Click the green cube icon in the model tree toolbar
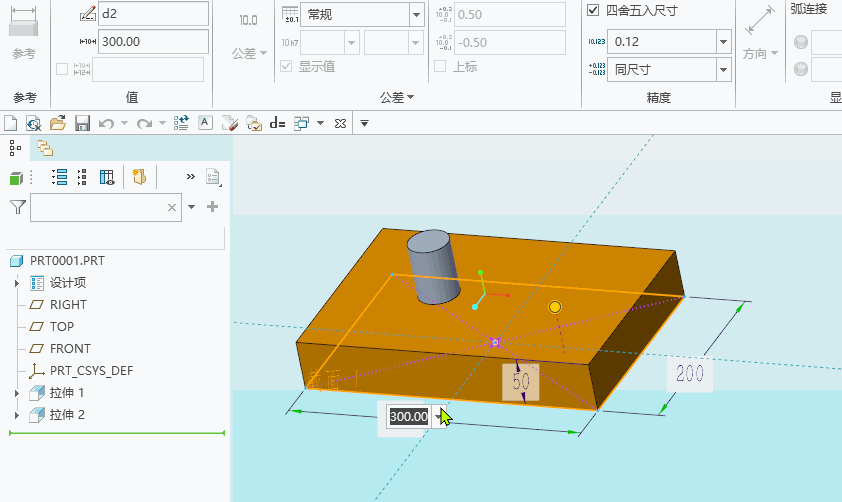 16,178
